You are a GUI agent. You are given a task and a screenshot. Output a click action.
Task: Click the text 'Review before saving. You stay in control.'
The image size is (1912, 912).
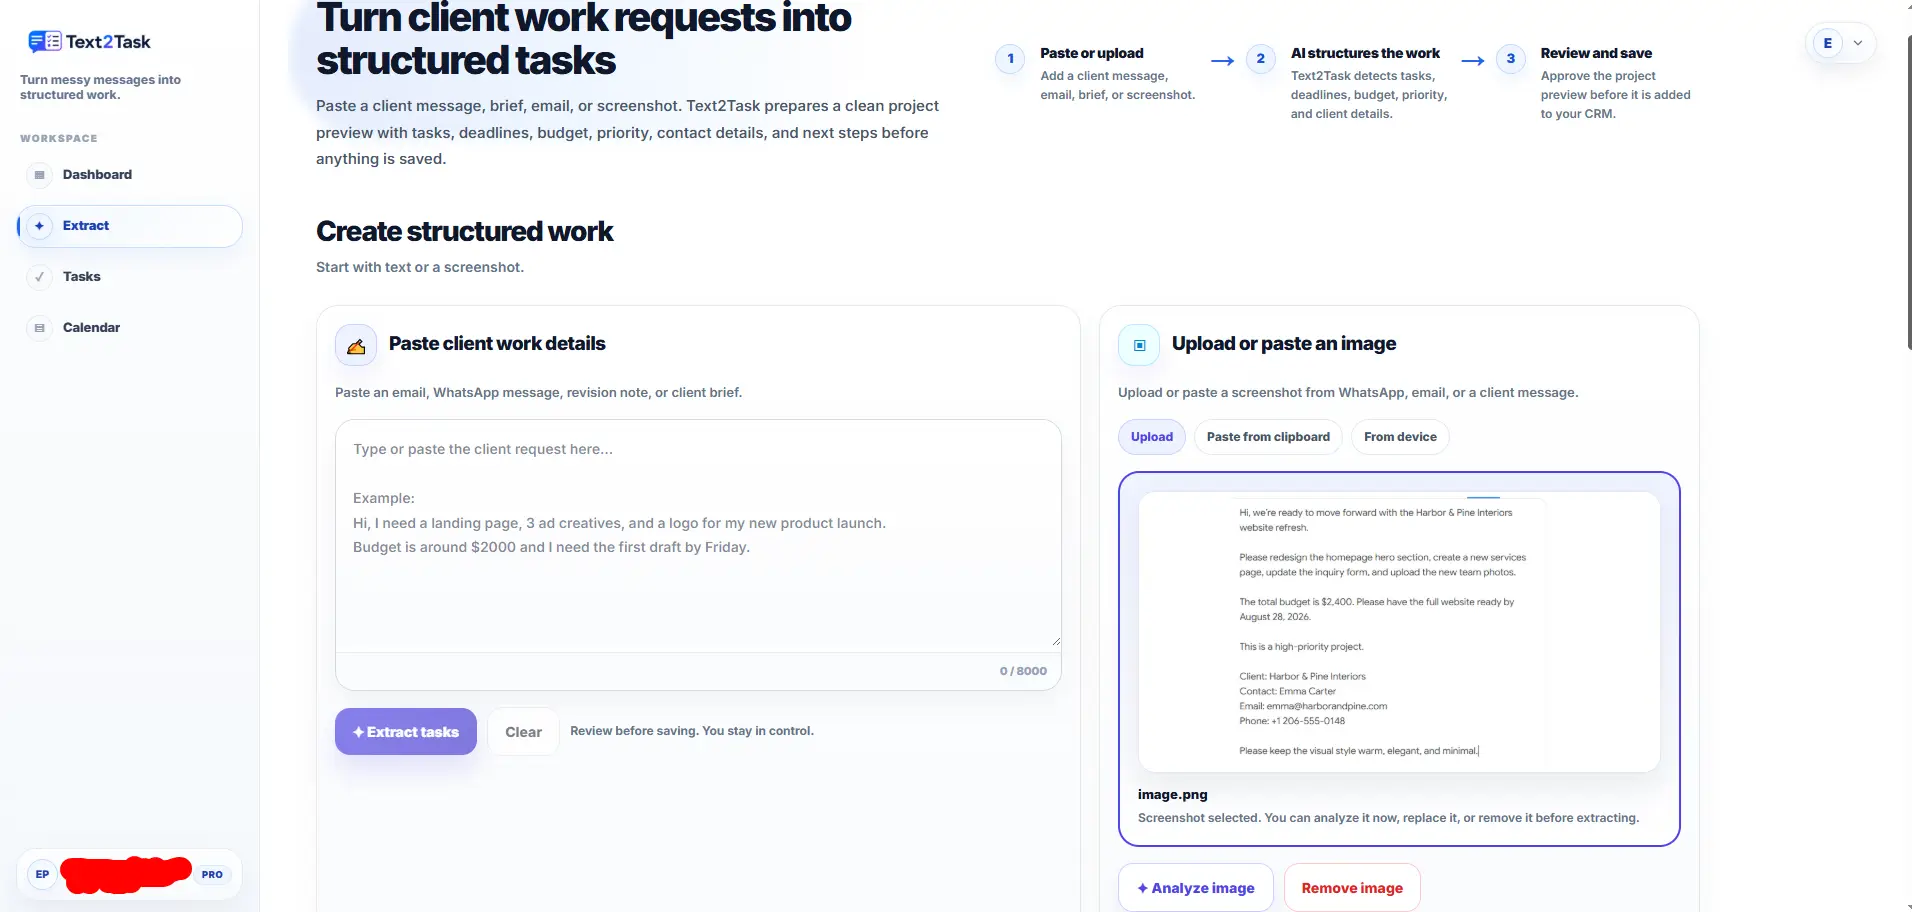[692, 731]
